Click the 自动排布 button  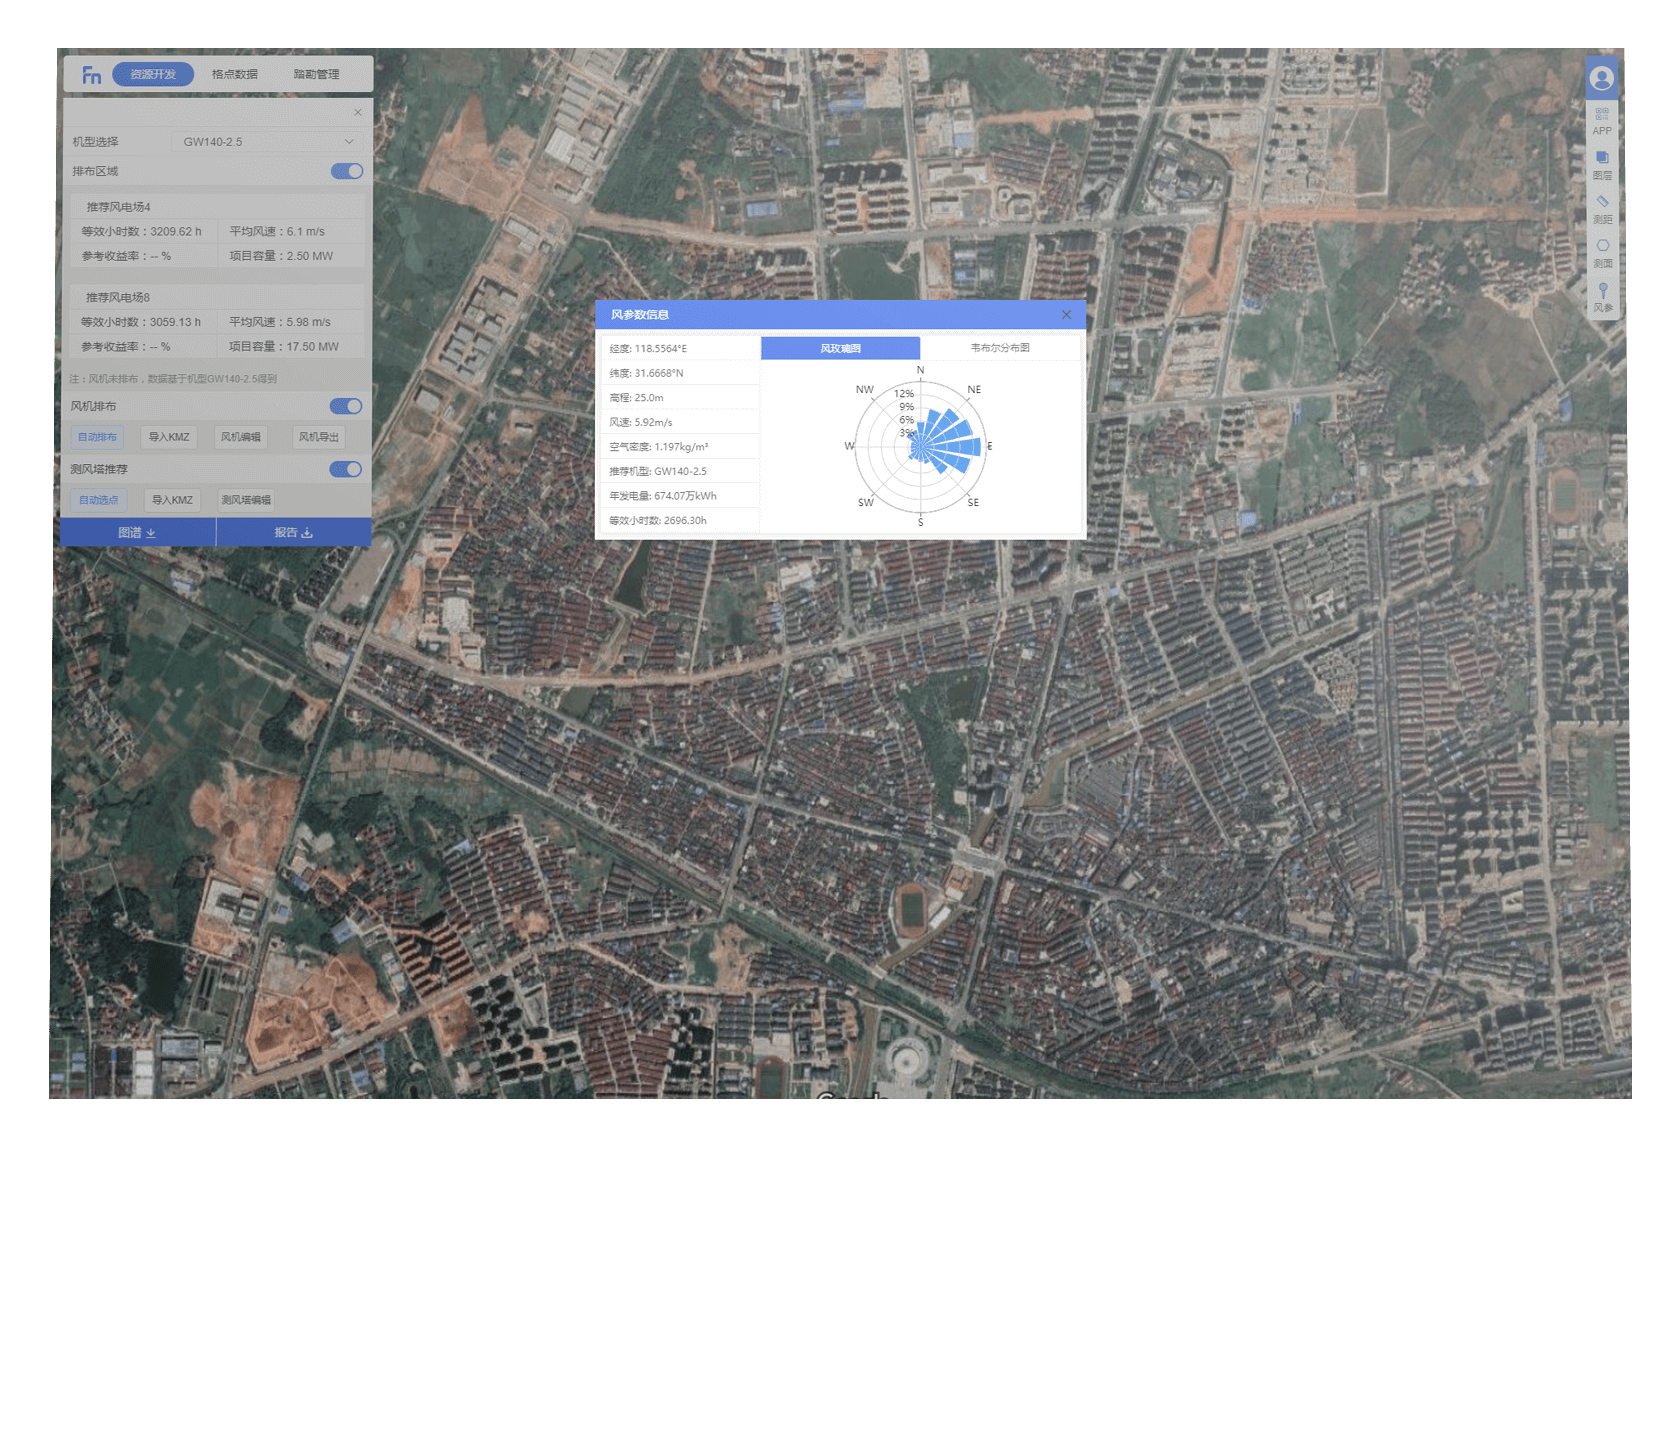pyautogui.click(x=97, y=437)
